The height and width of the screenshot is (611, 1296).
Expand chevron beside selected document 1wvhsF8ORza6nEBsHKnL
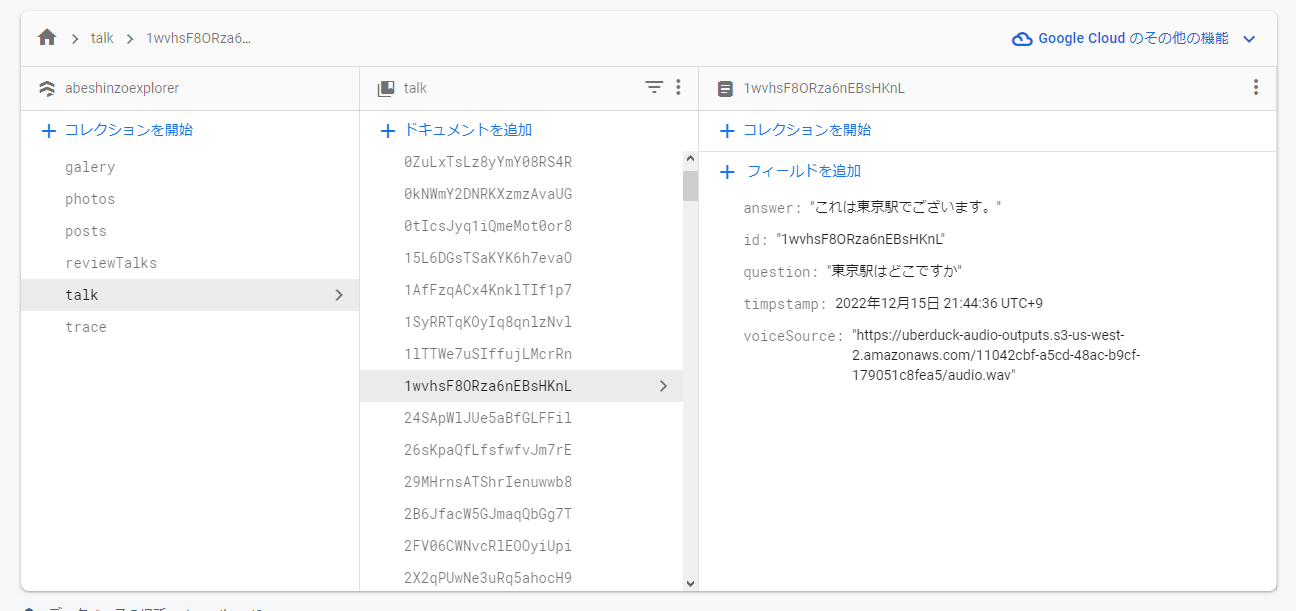click(x=663, y=386)
